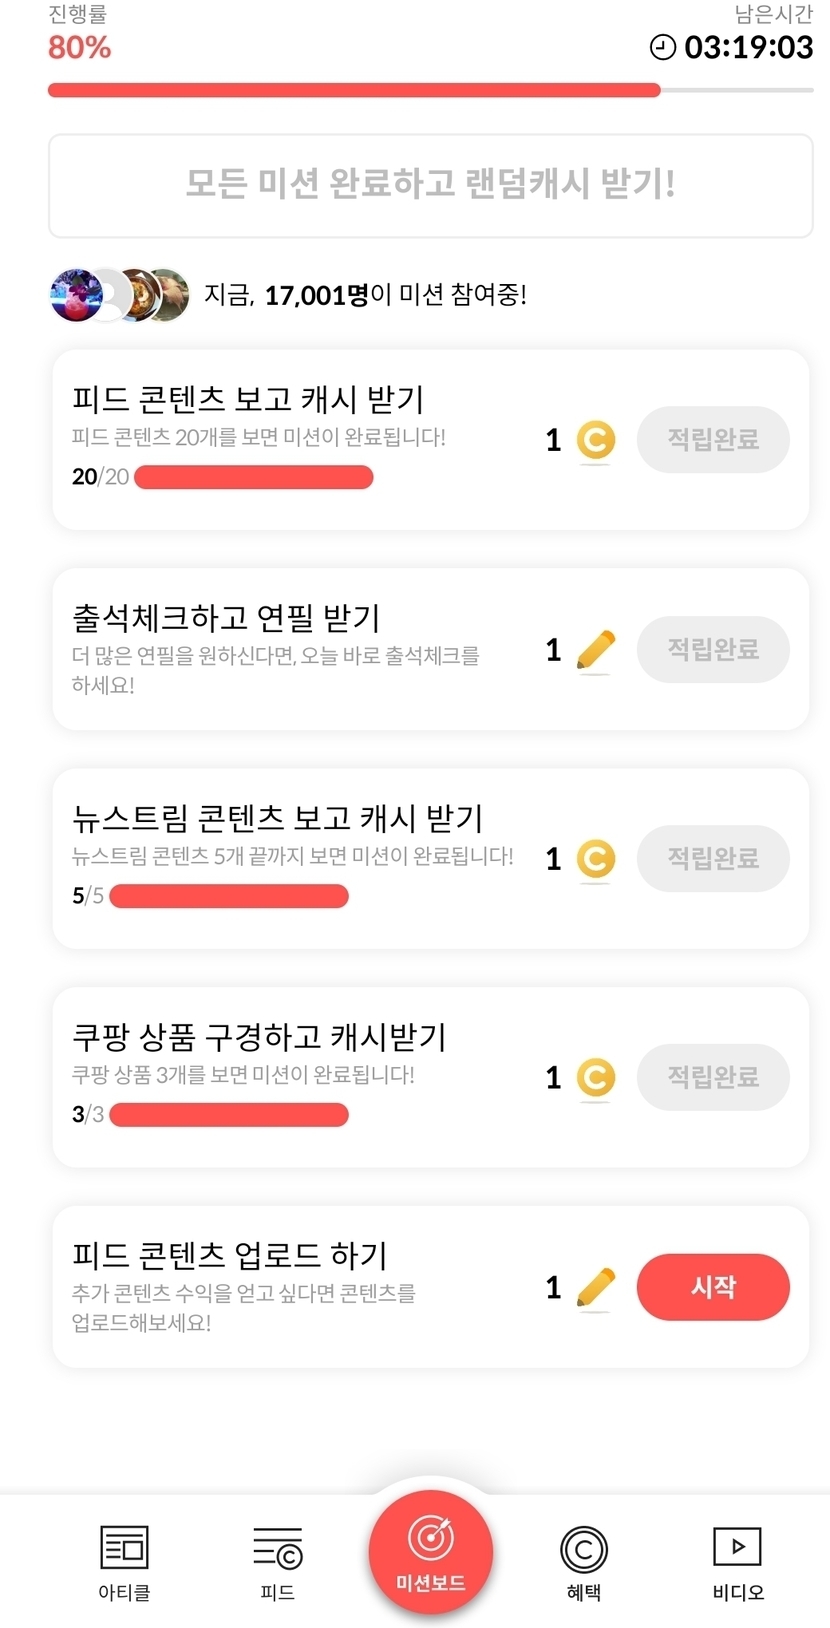830x1628 pixels.
Task: Tap 적립완료 on 피드 콘텐츠 보고 캐시 받기
Action: point(713,440)
